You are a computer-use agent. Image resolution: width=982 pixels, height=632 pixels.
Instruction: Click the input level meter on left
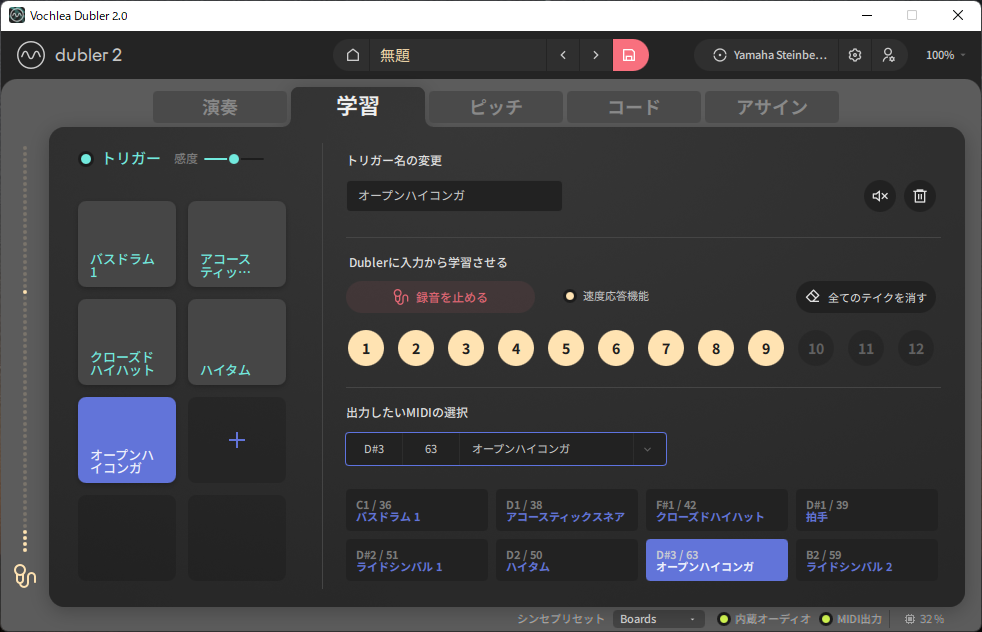point(25,350)
